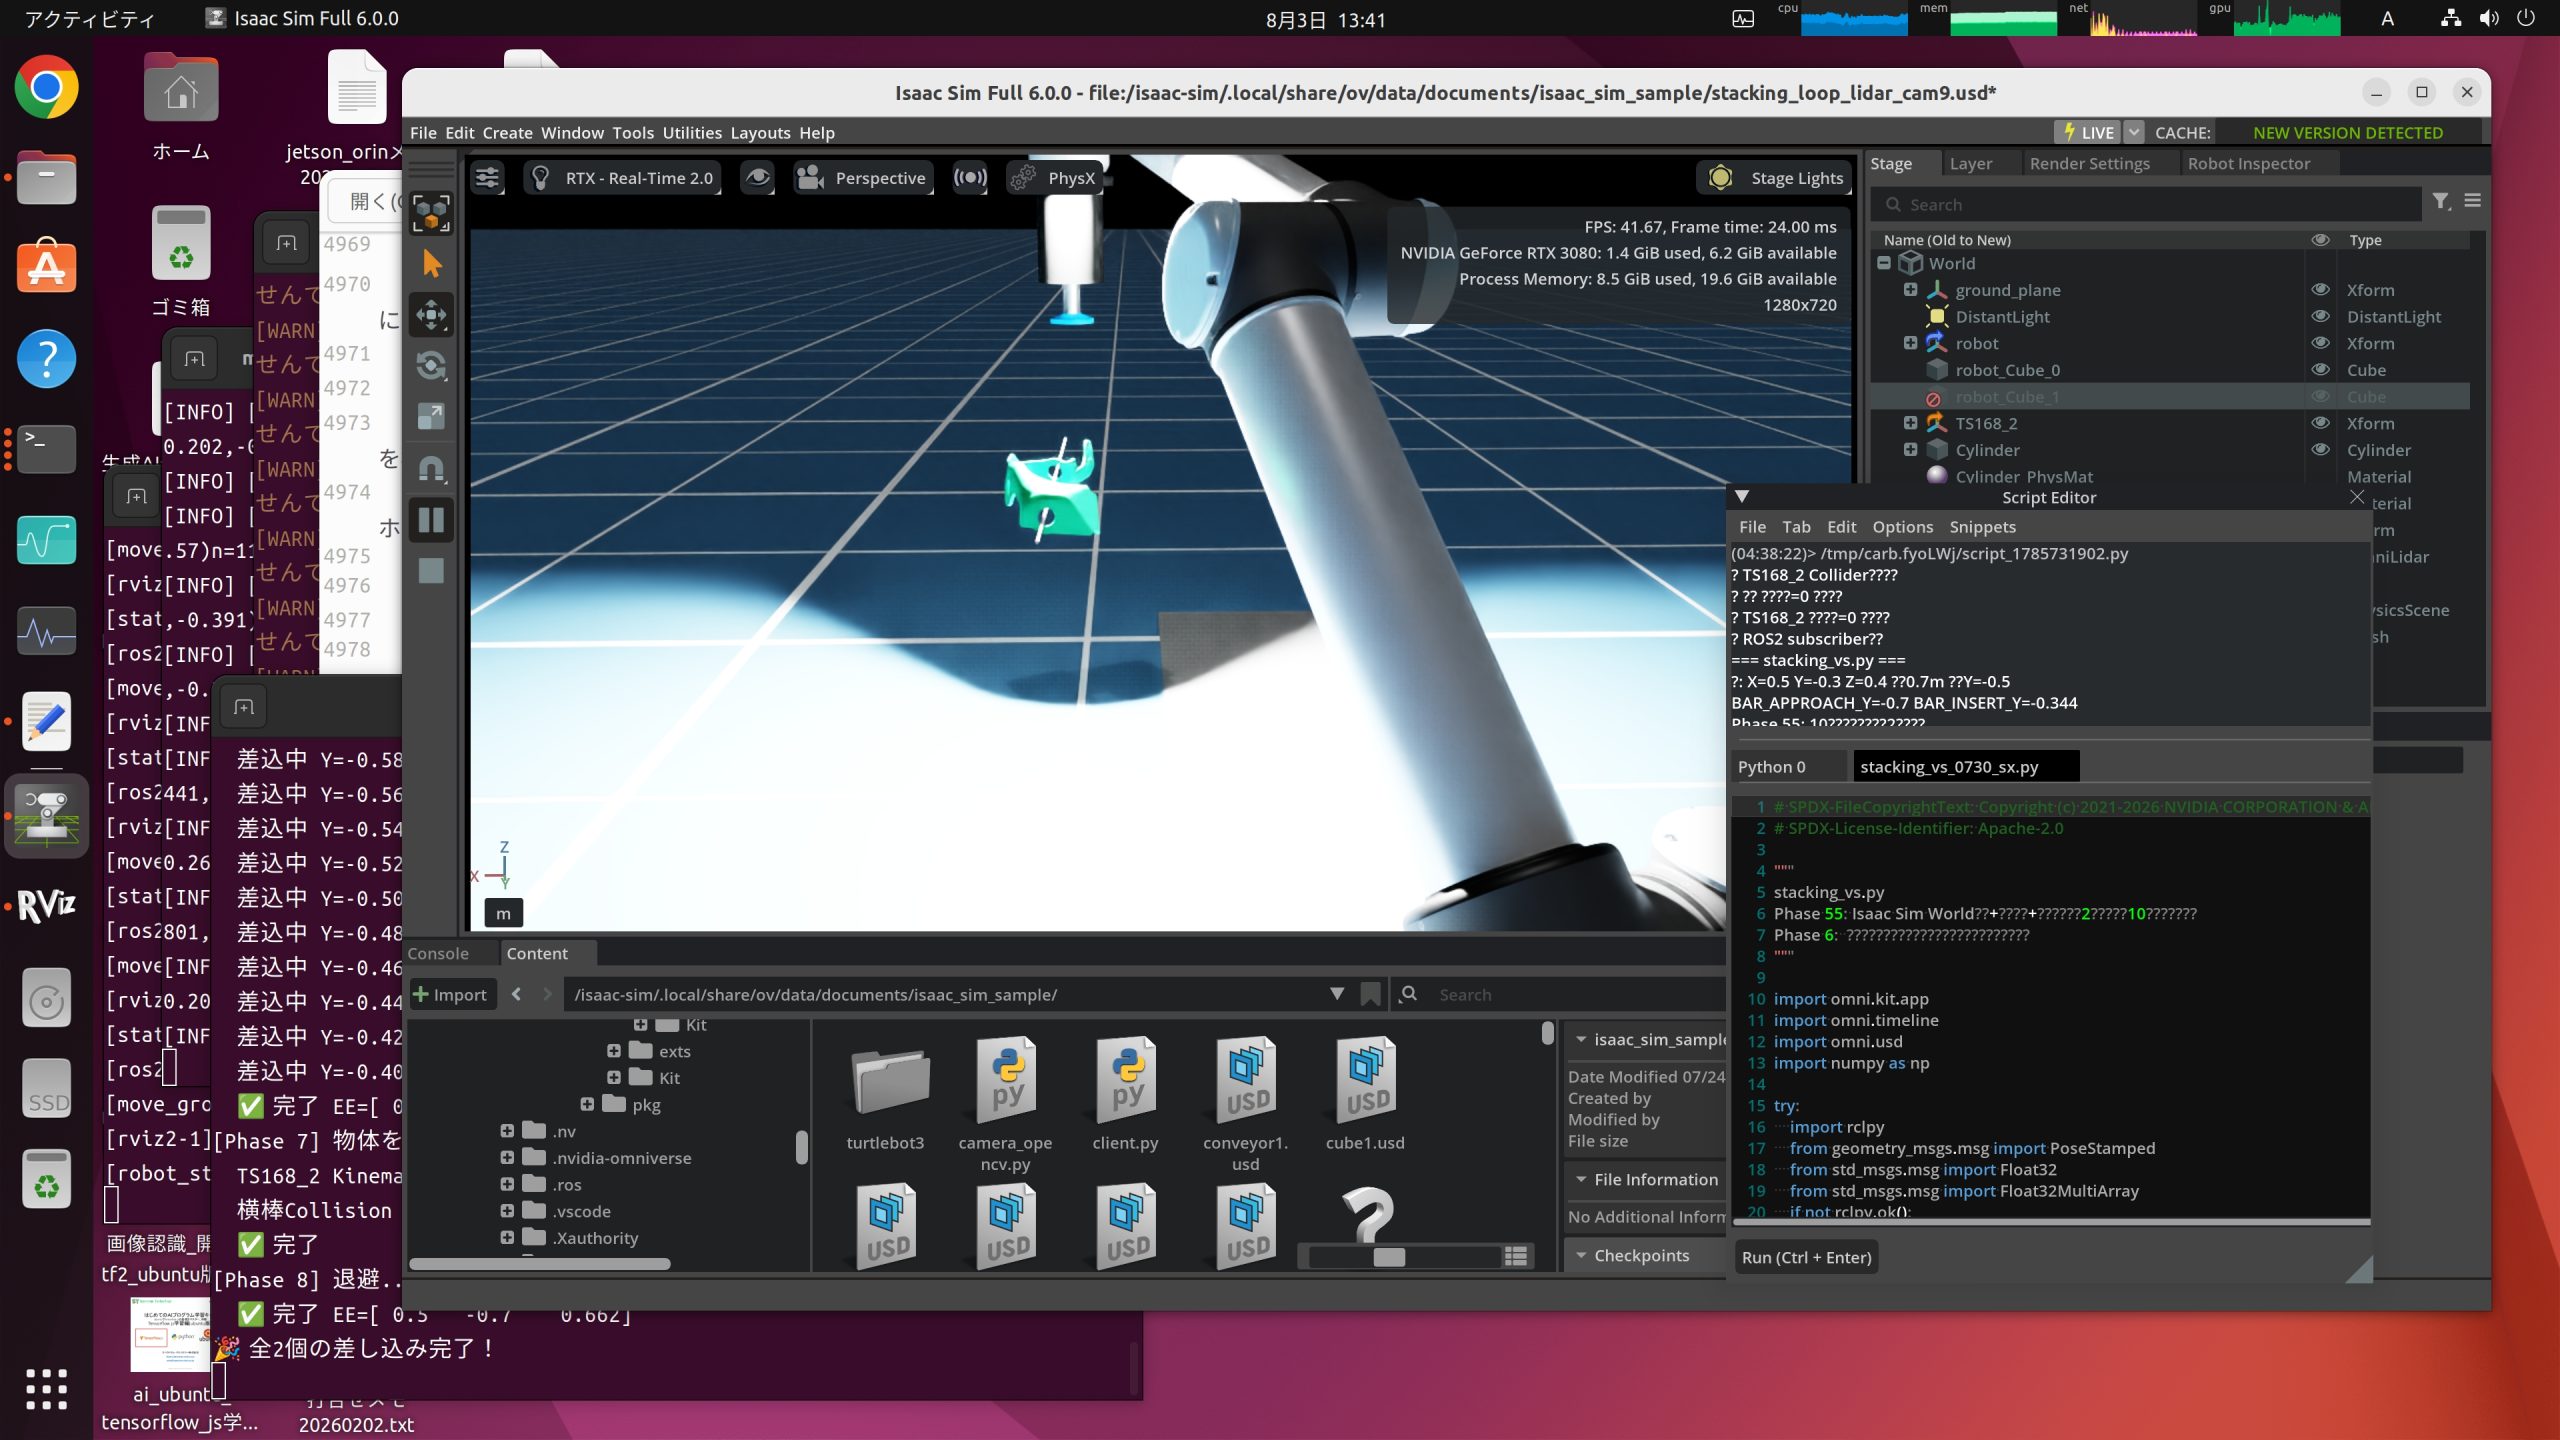Click the Import button
The image size is (2560, 1440).
[451, 994]
